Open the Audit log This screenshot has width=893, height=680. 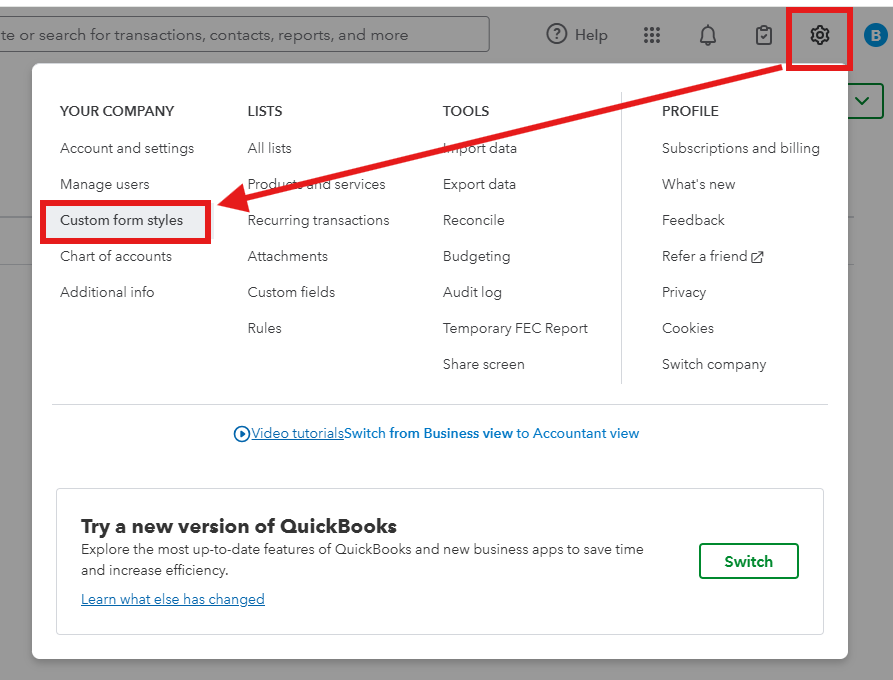point(472,292)
